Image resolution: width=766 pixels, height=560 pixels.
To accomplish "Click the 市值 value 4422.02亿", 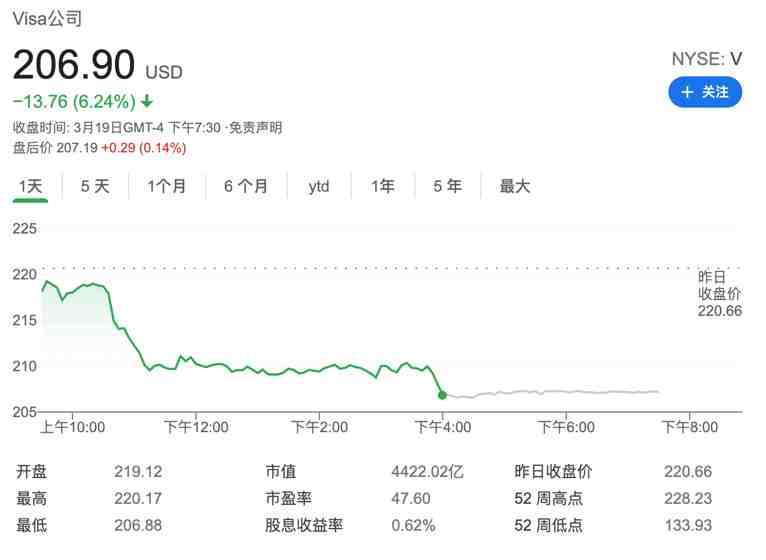I will pos(427,472).
